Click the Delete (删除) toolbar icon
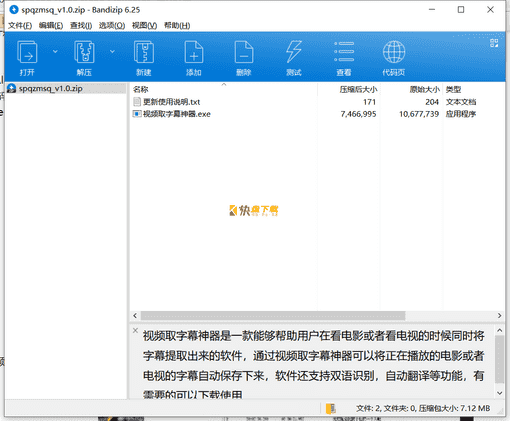This screenshot has width=510, height=421. pos(244,52)
